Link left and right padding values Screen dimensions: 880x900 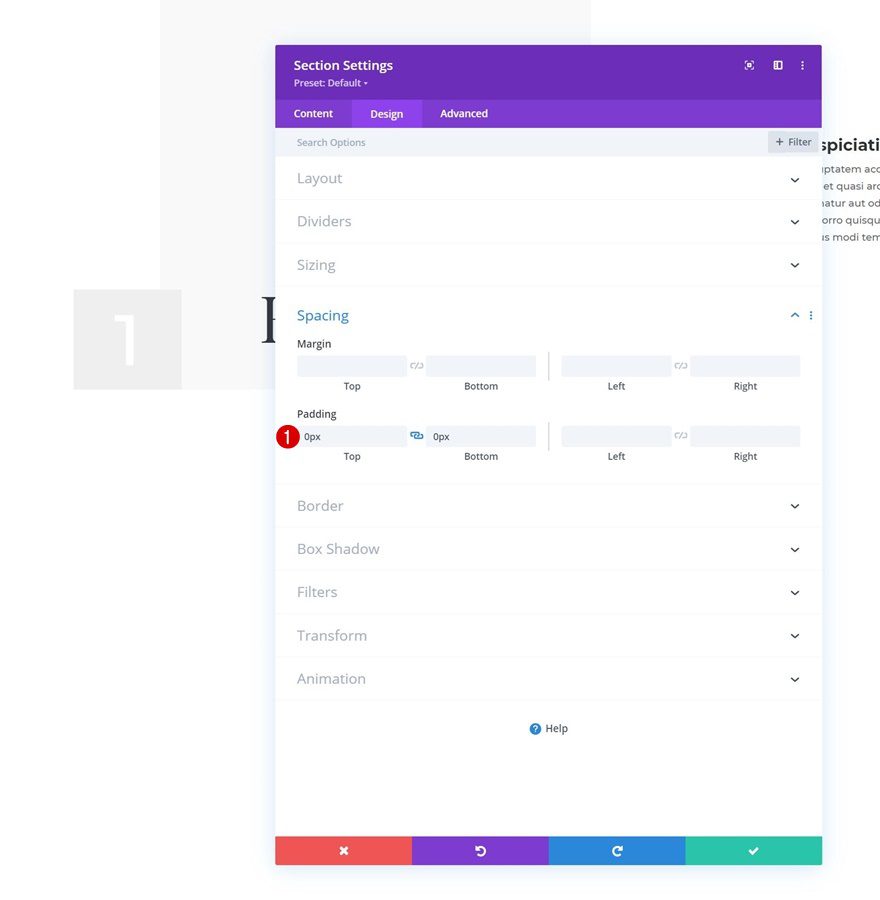(681, 435)
